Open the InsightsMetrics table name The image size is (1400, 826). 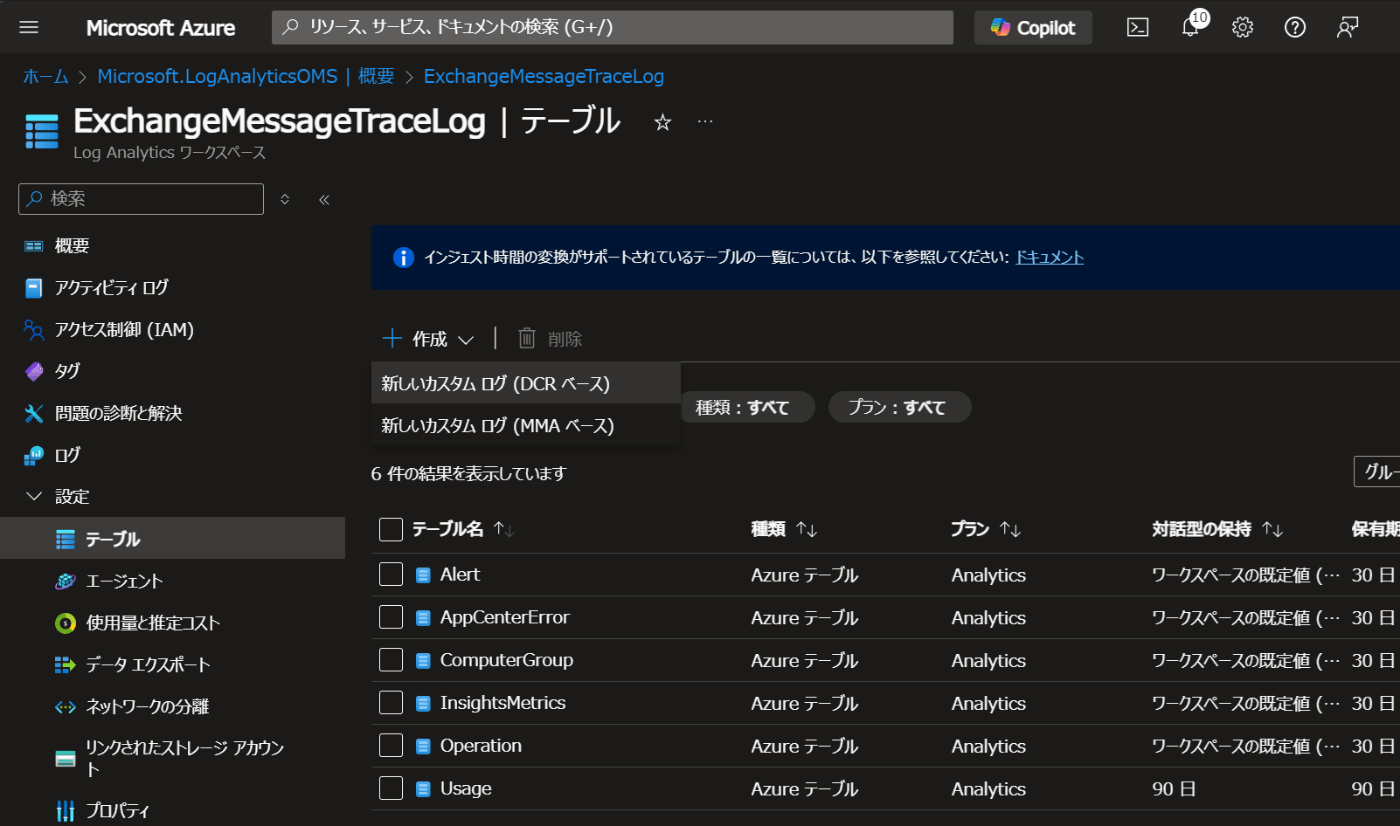click(503, 703)
